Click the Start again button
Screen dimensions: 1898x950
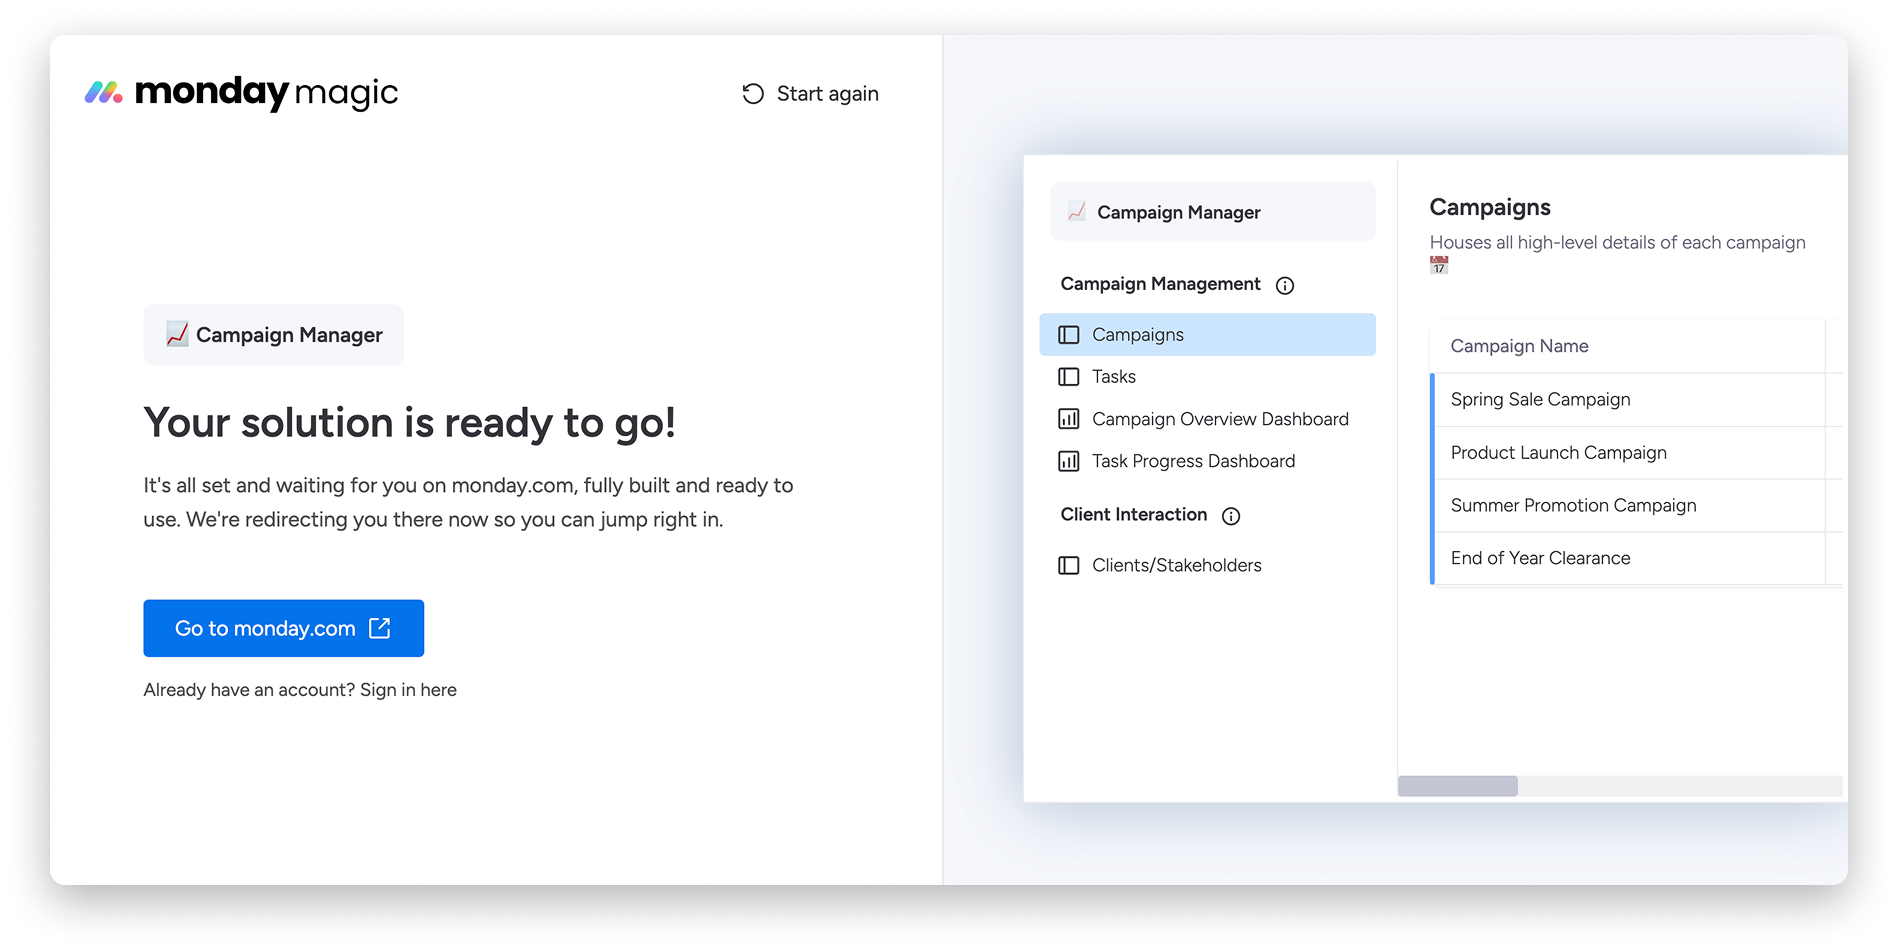[811, 94]
